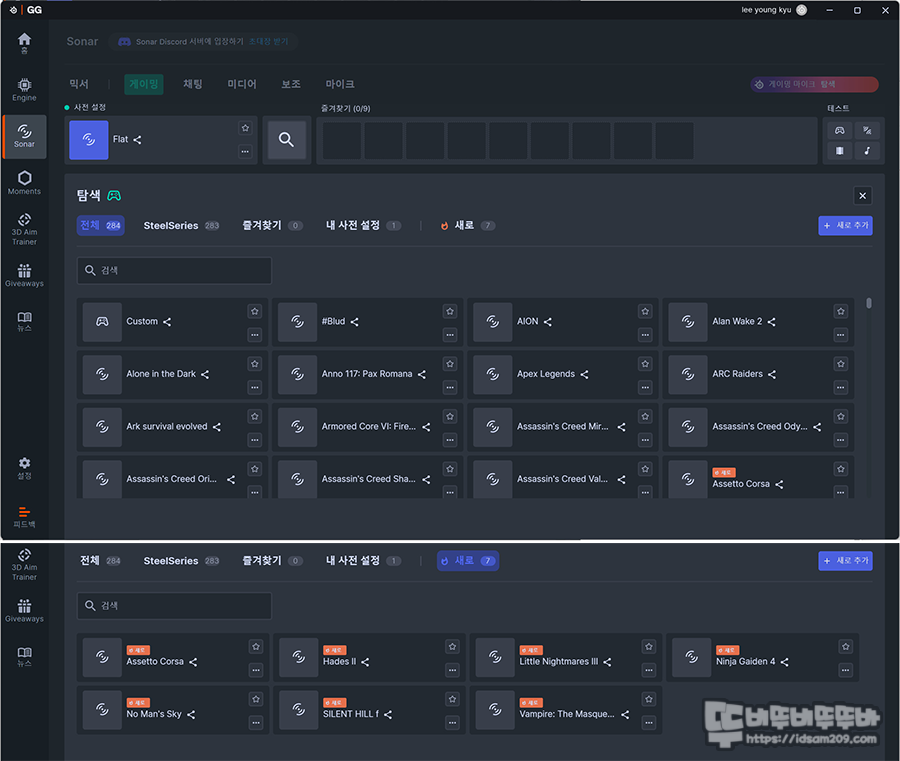Share the Apex Legends preset
This screenshot has width=900, height=761.
pos(584,374)
